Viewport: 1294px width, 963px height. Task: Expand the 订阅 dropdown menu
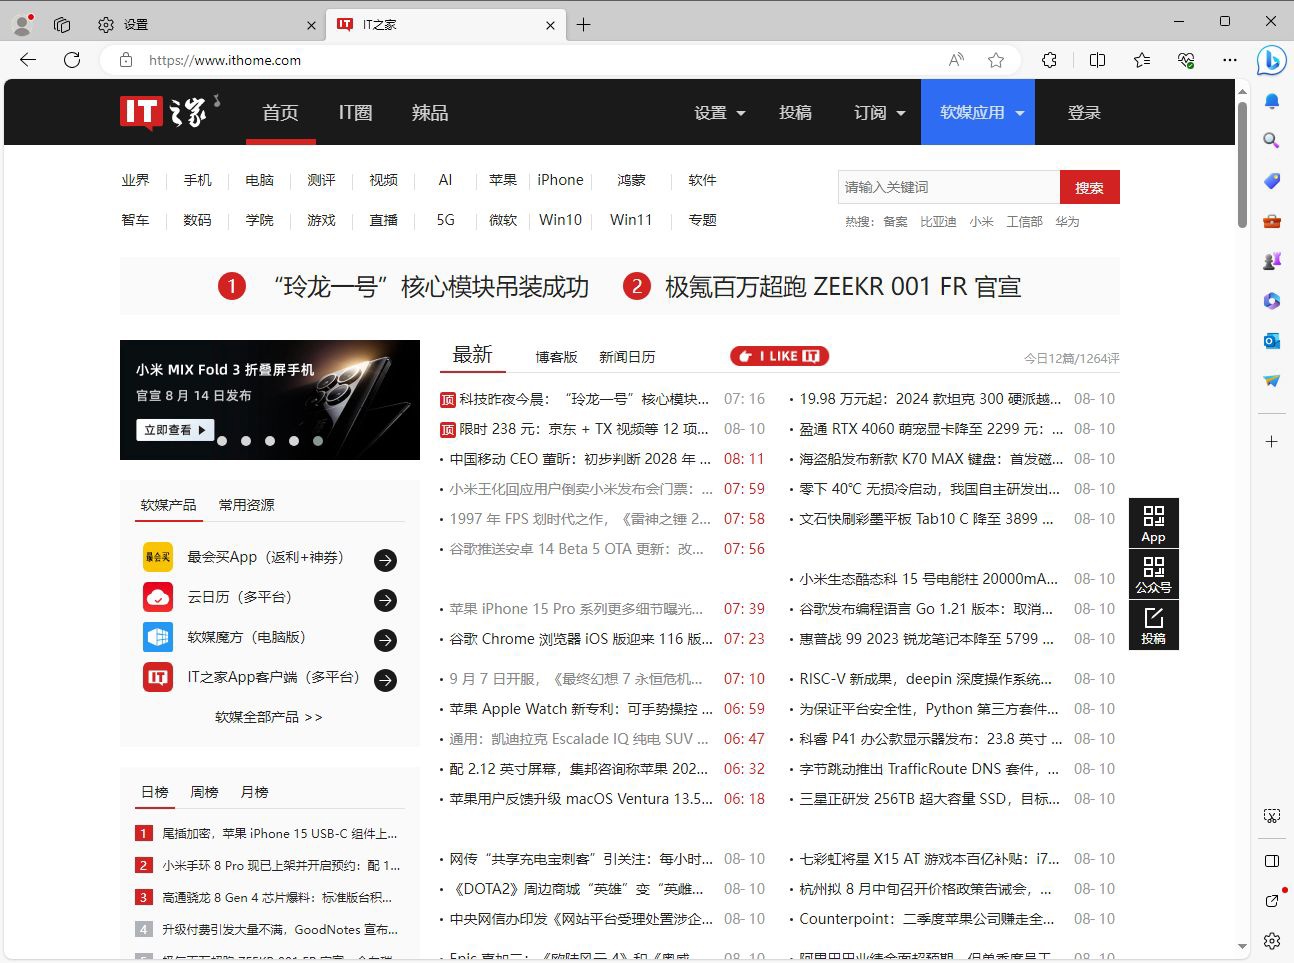877,113
